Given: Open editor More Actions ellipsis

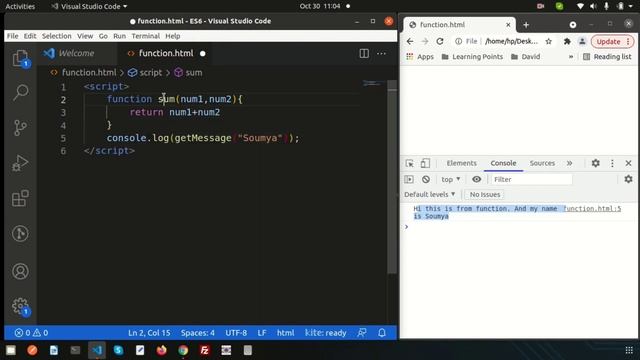Looking at the screenshot, I should 381,53.
